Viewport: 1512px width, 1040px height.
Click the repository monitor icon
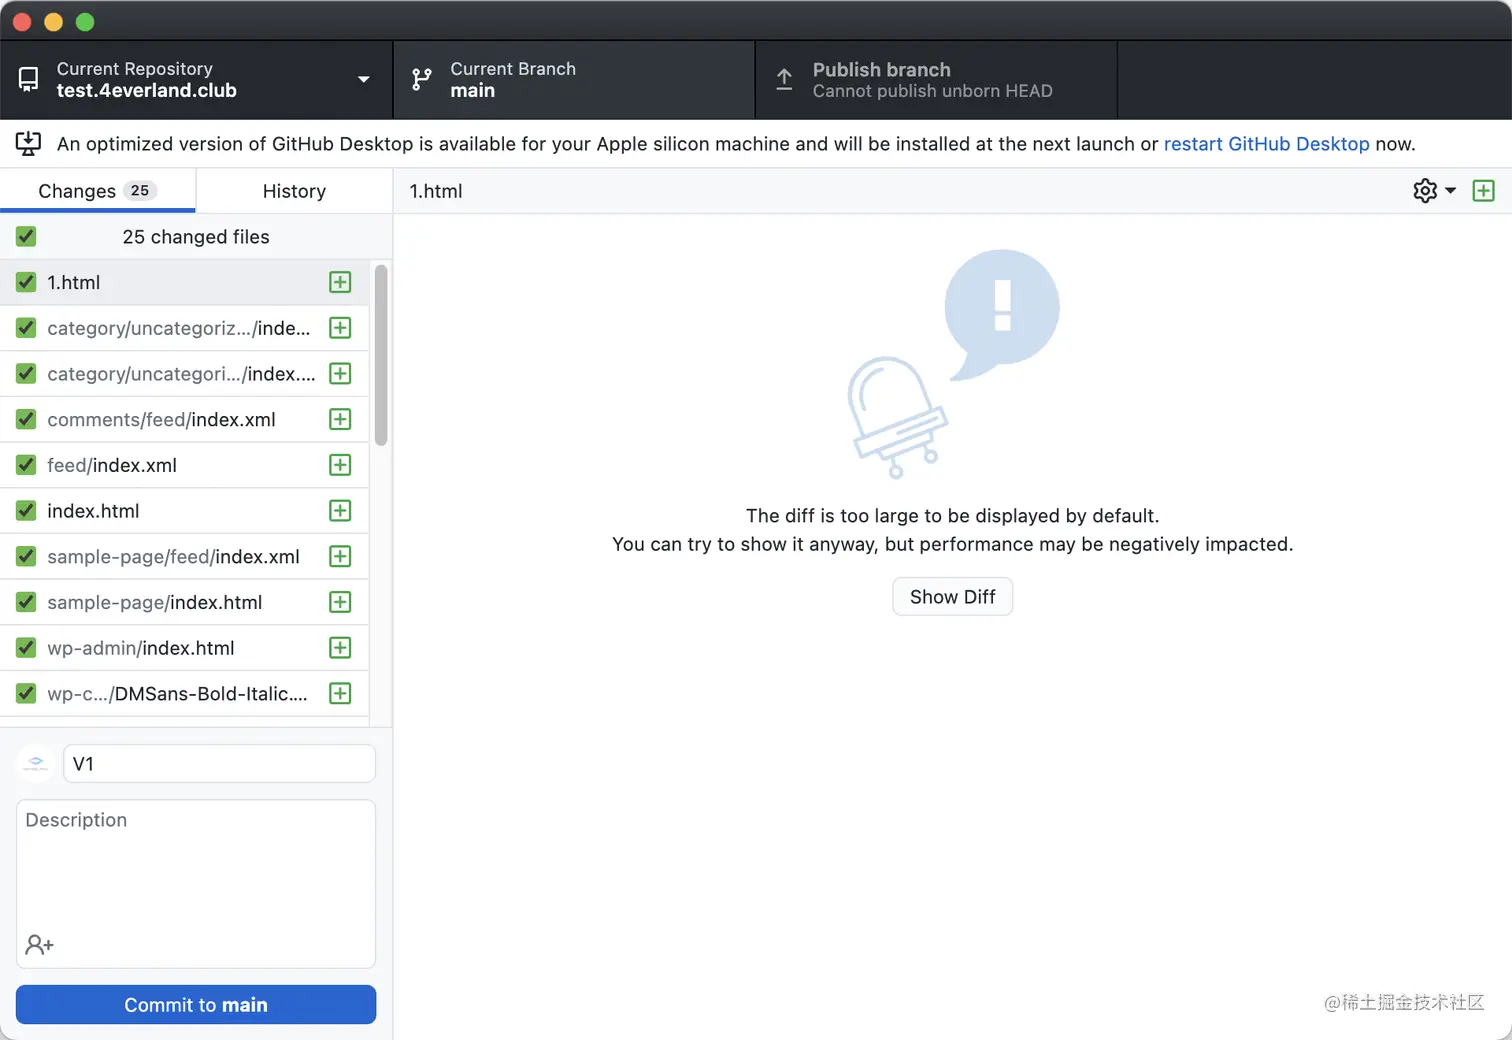coord(29,79)
